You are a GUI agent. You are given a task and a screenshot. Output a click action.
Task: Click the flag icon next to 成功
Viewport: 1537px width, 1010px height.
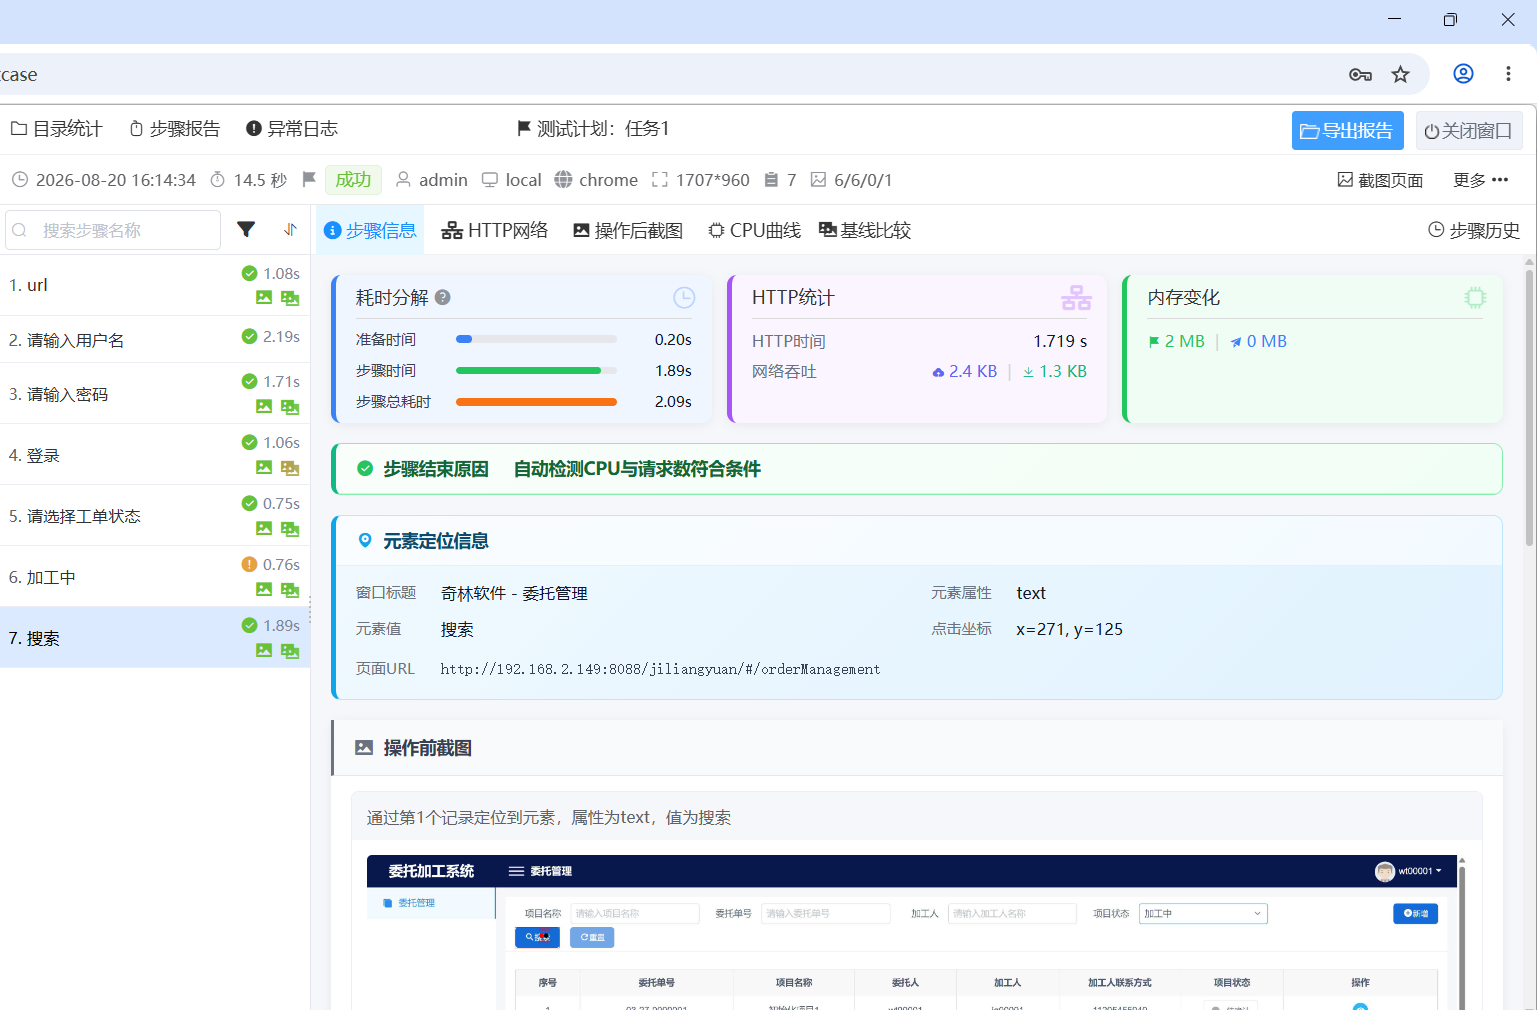coord(309,179)
